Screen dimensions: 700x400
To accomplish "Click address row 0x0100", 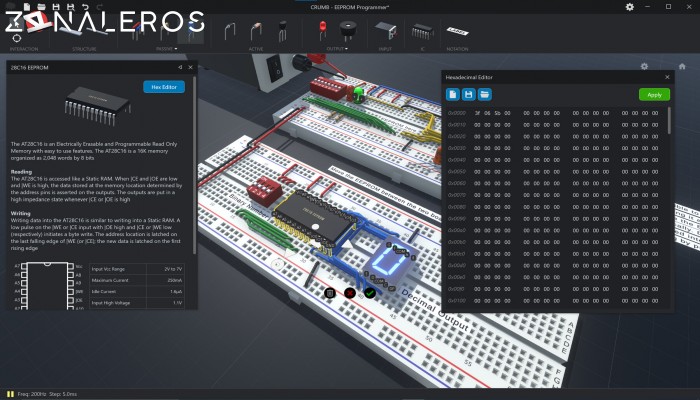I will 457,301.
